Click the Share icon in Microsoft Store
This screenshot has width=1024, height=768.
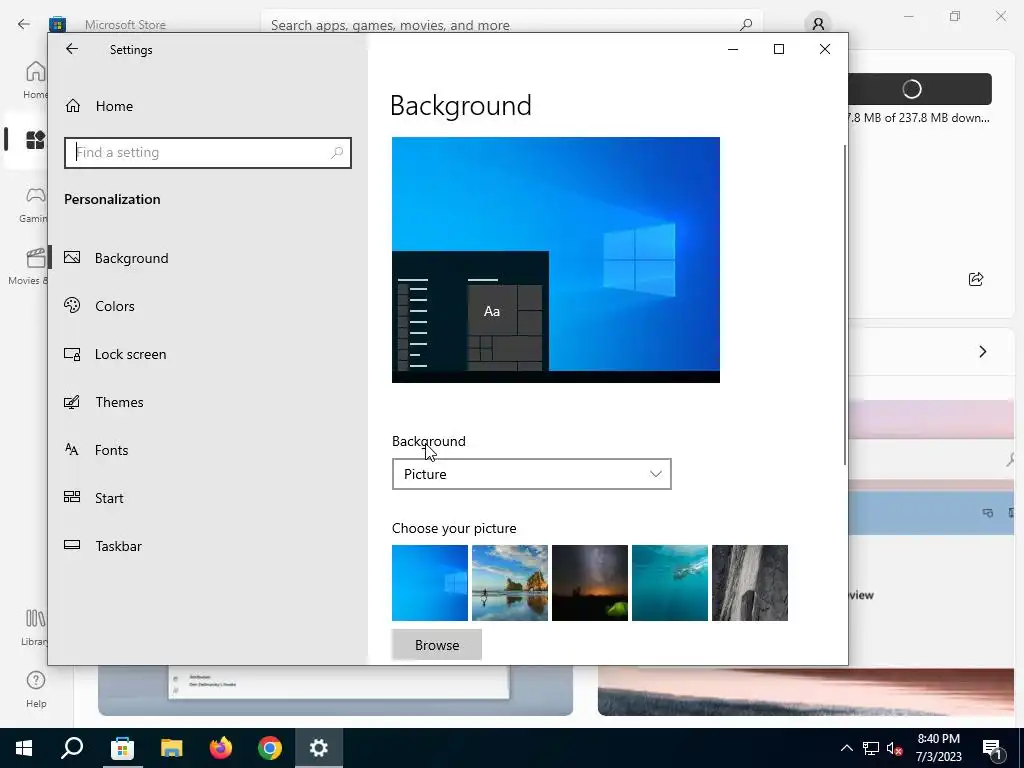pos(976,280)
